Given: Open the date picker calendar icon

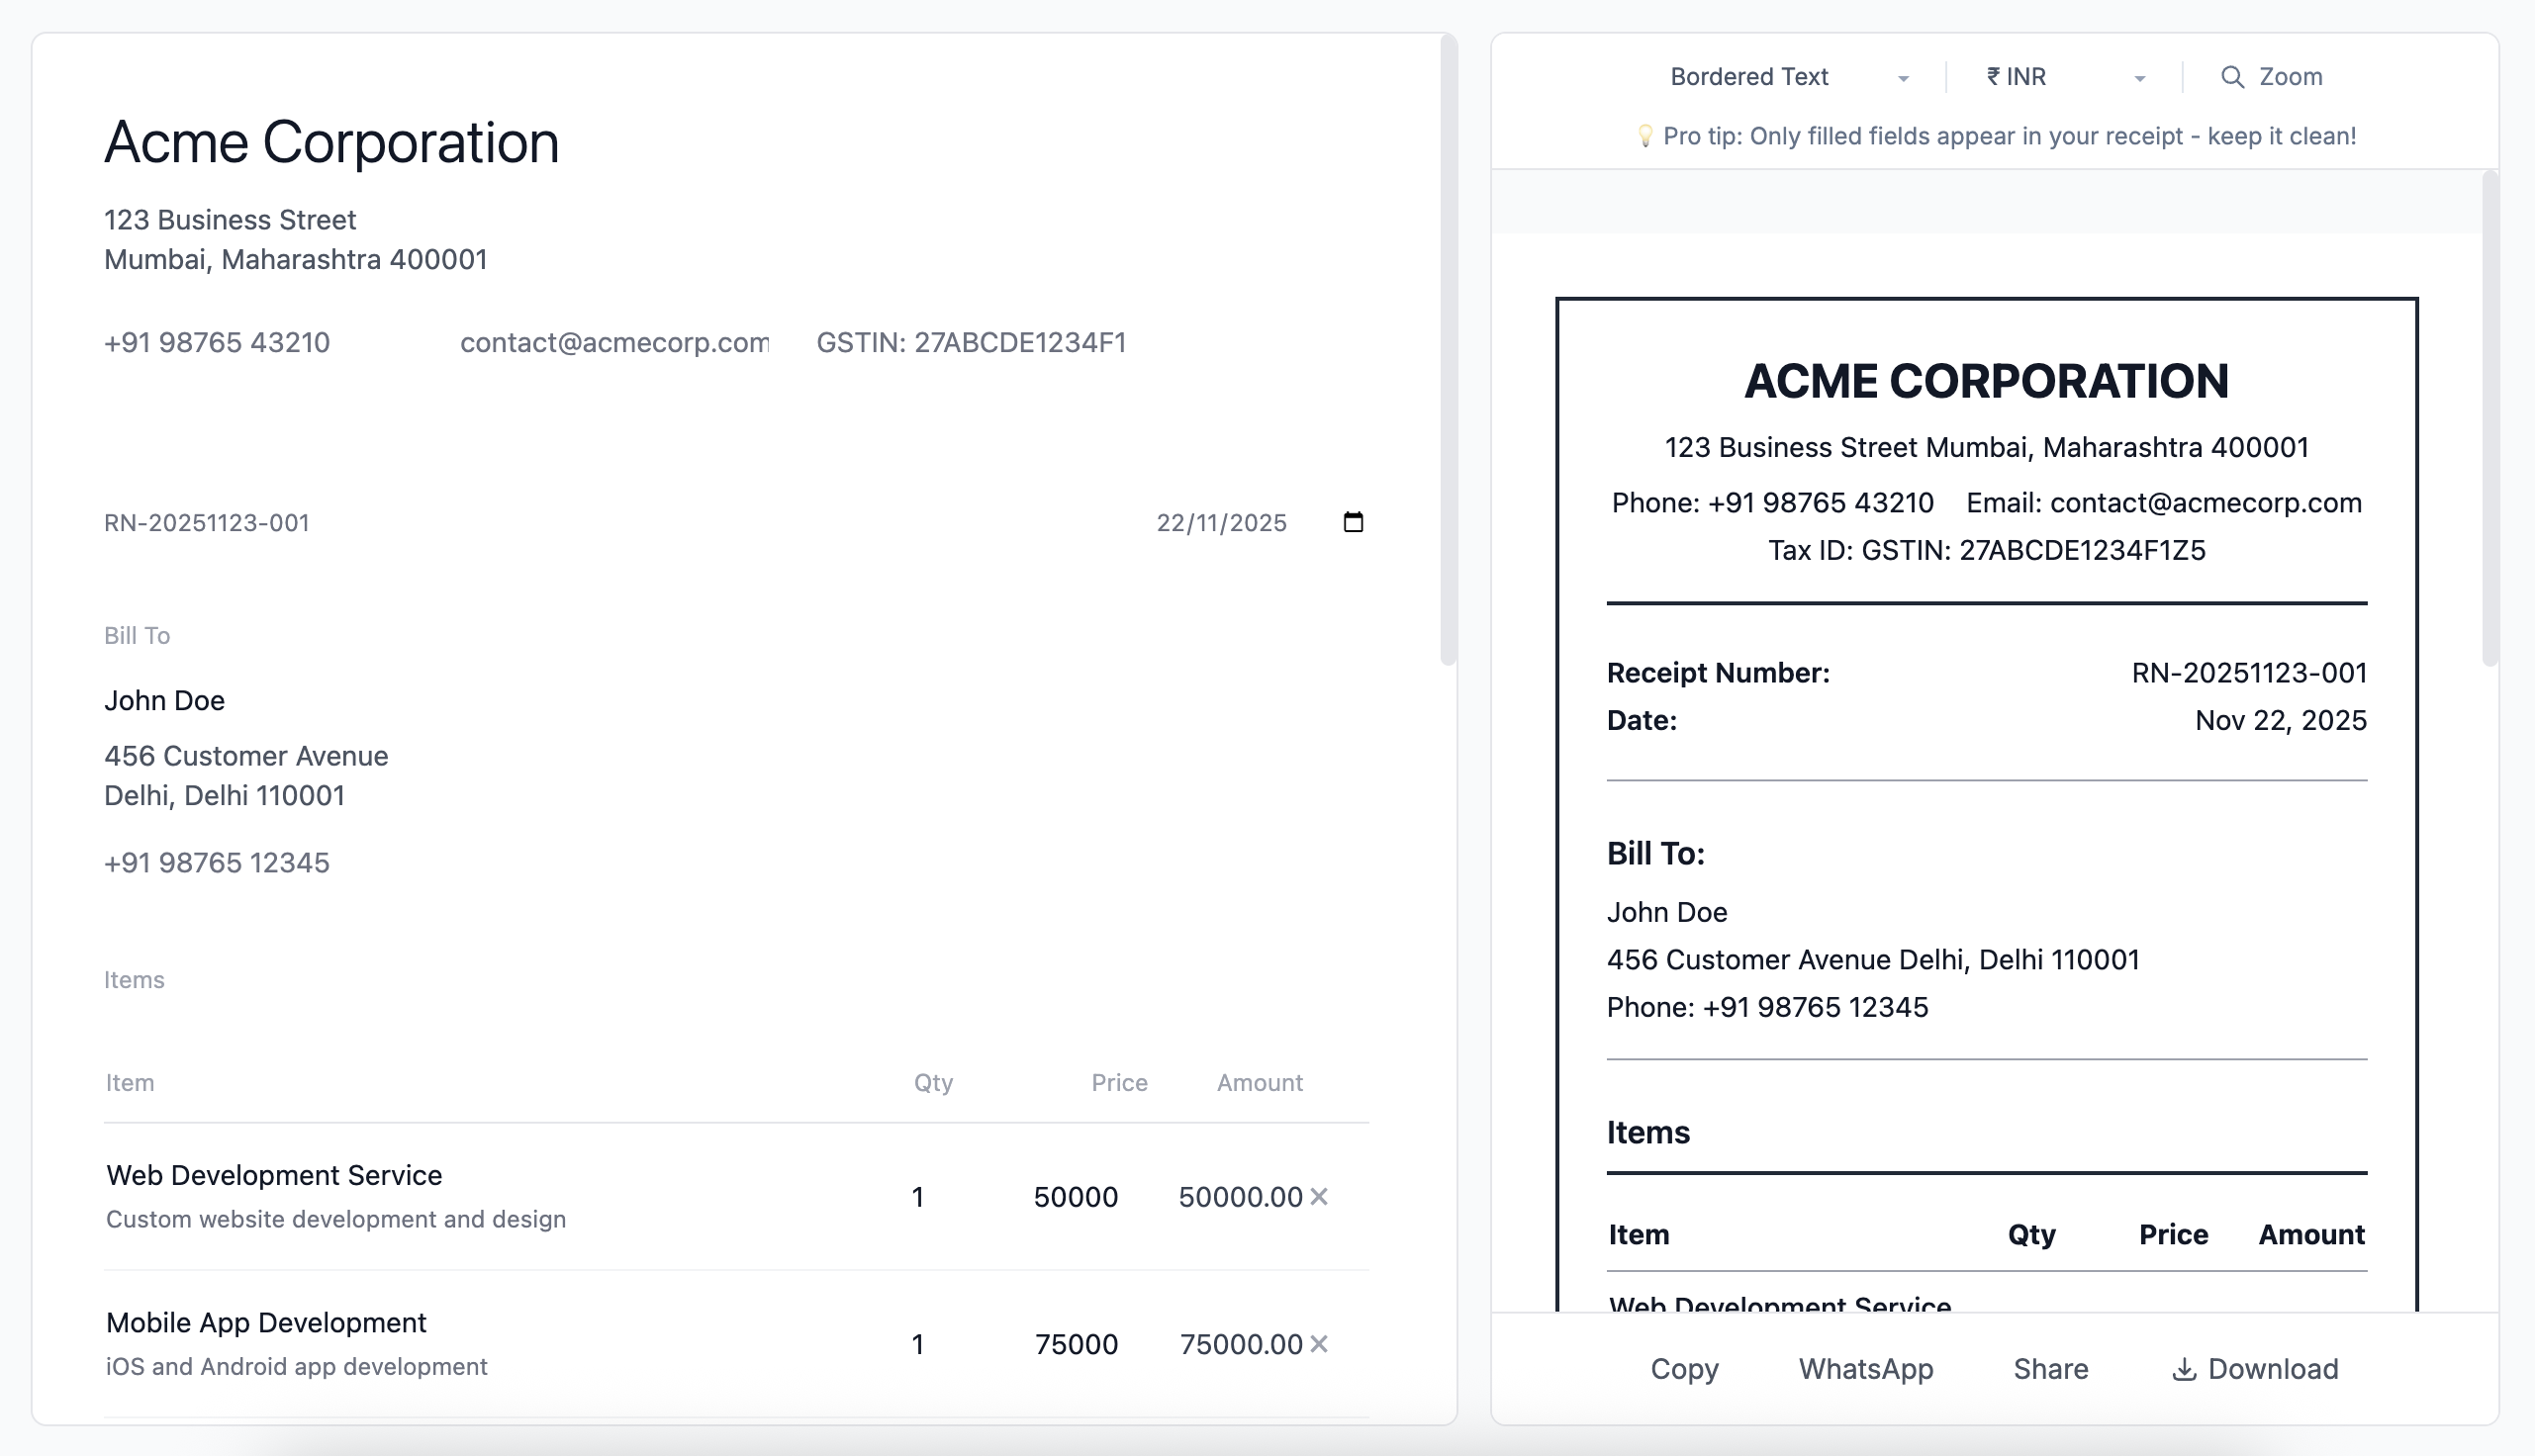Looking at the screenshot, I should [1352, 521].
